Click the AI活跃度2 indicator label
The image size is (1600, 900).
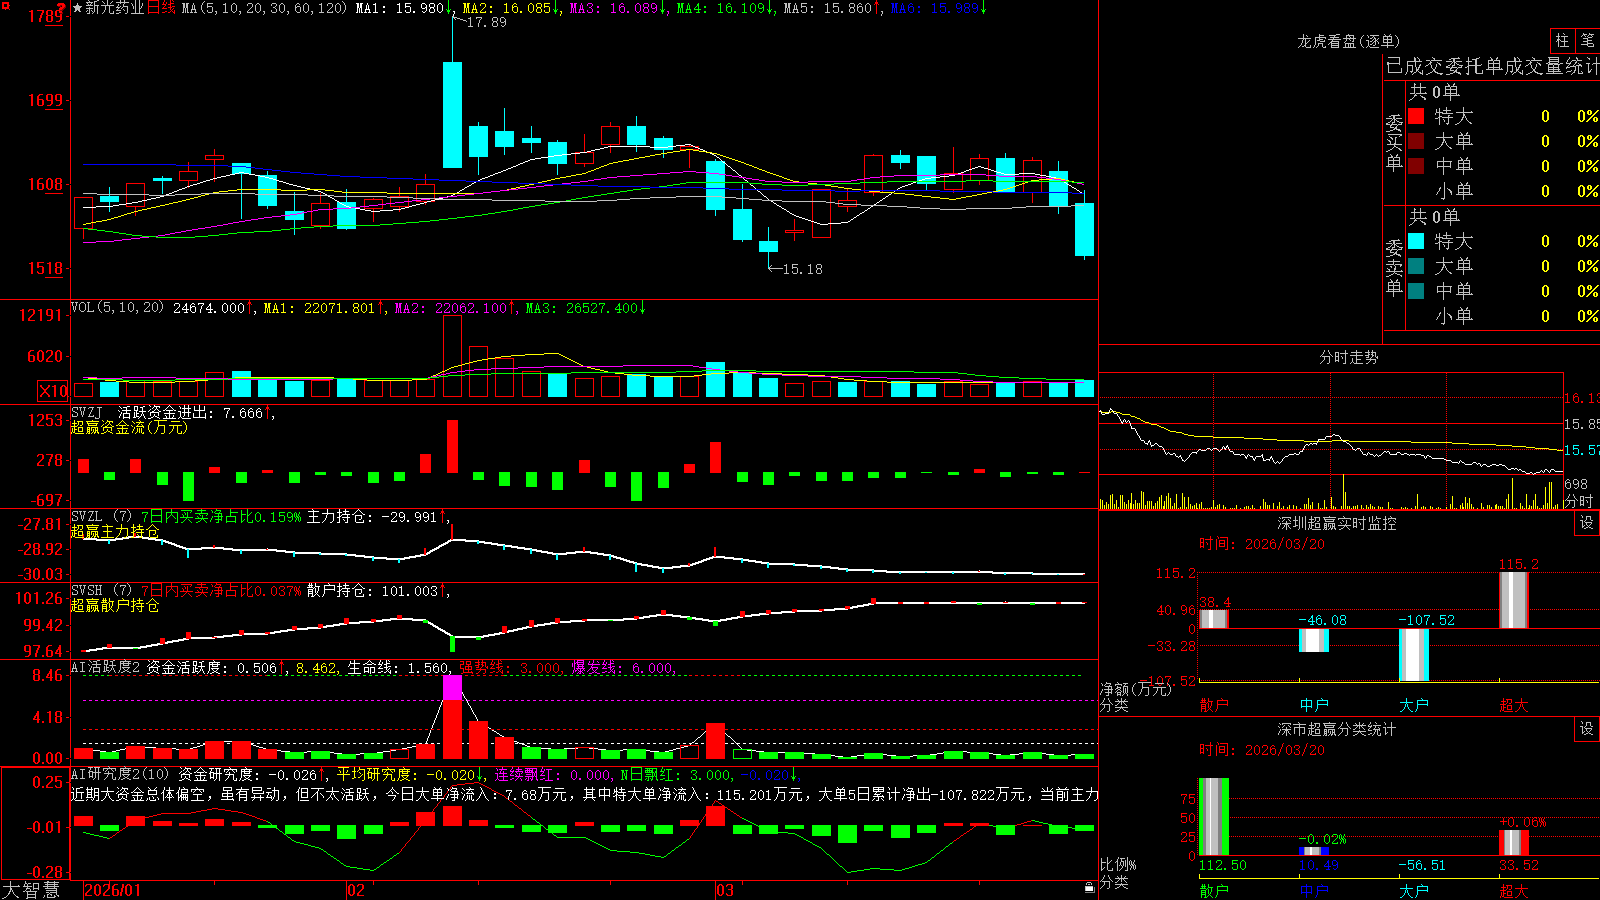(x=105, y=668)
